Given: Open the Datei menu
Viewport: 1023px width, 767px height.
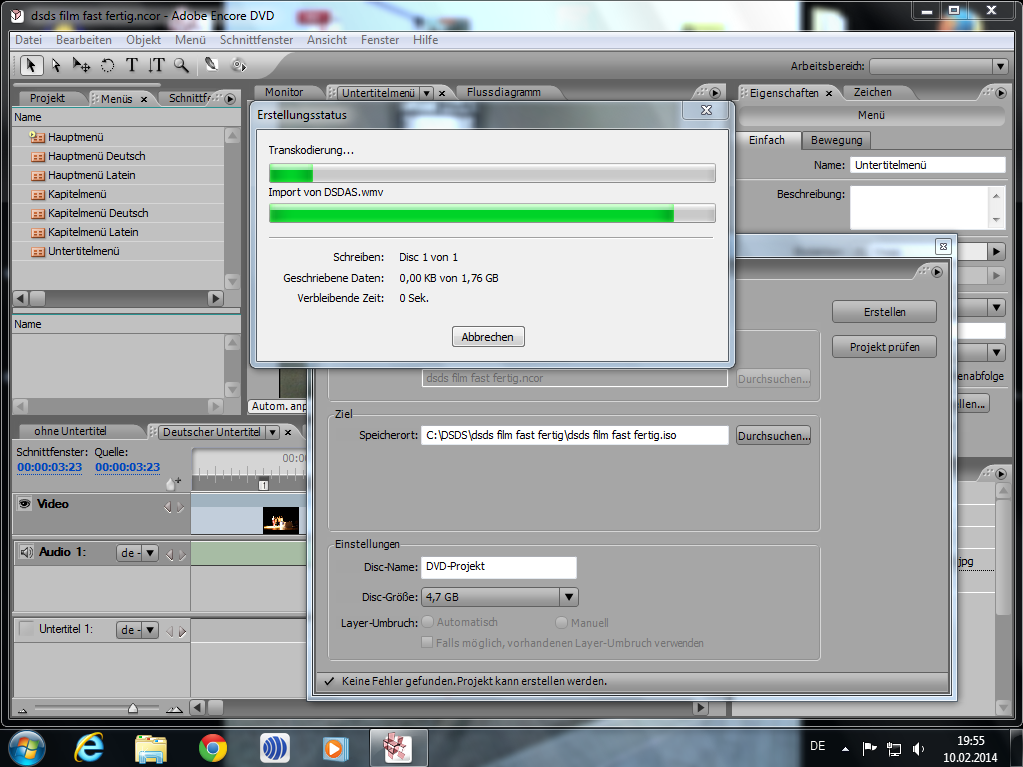Looking at the screenshot, I should [x=29, y=40].
